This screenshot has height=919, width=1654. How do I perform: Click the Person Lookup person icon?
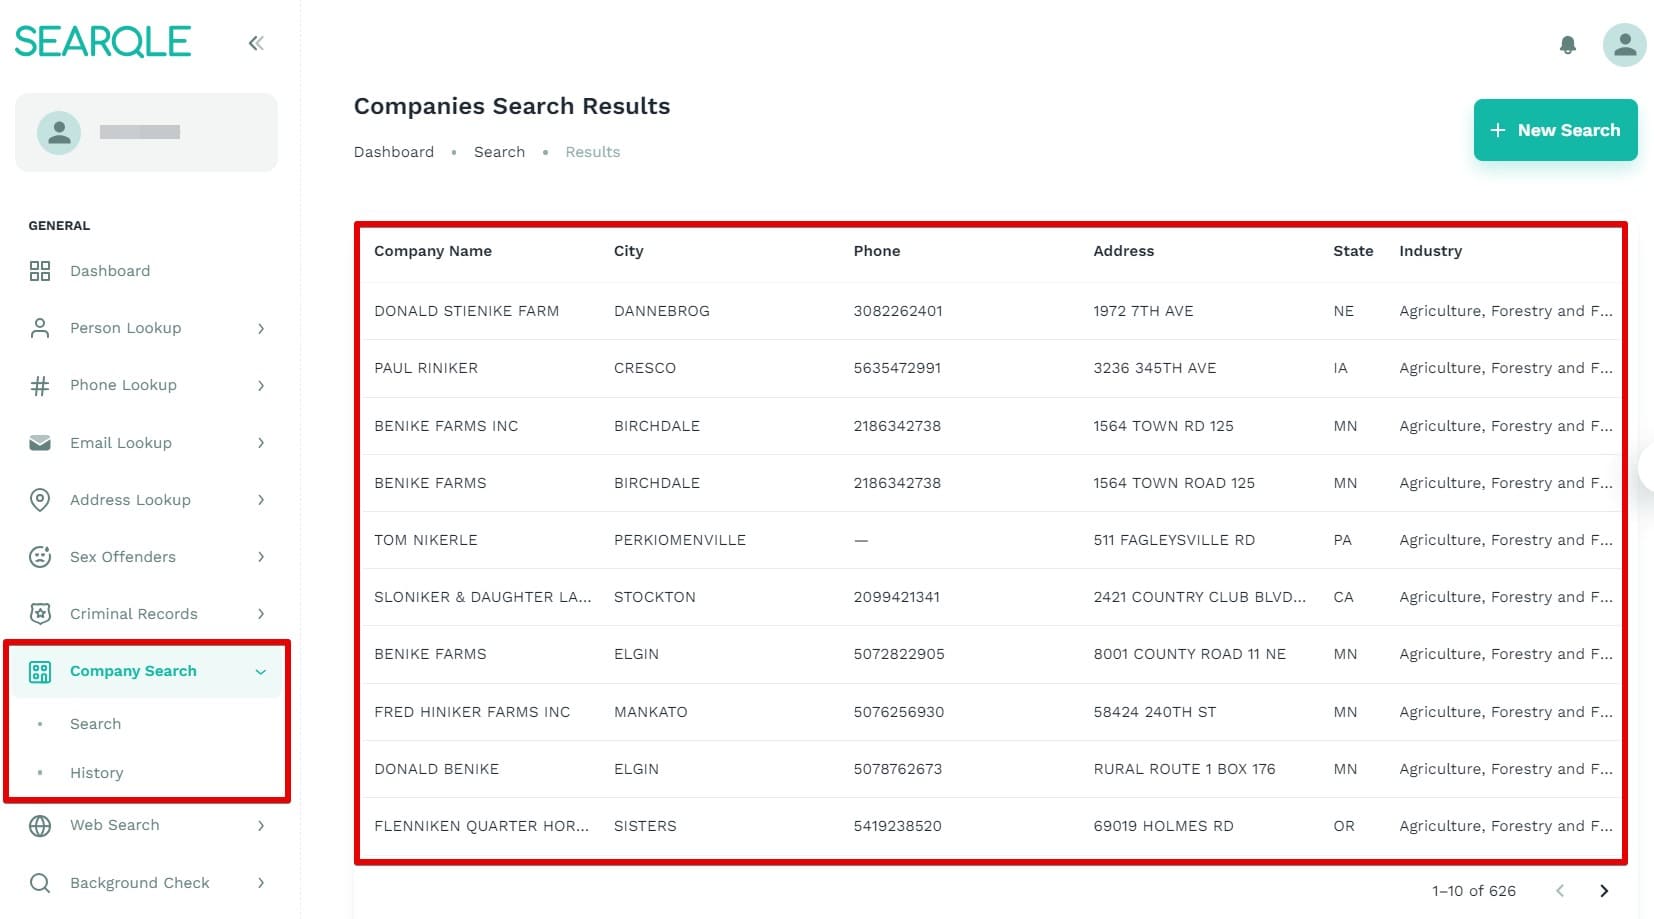40,328
